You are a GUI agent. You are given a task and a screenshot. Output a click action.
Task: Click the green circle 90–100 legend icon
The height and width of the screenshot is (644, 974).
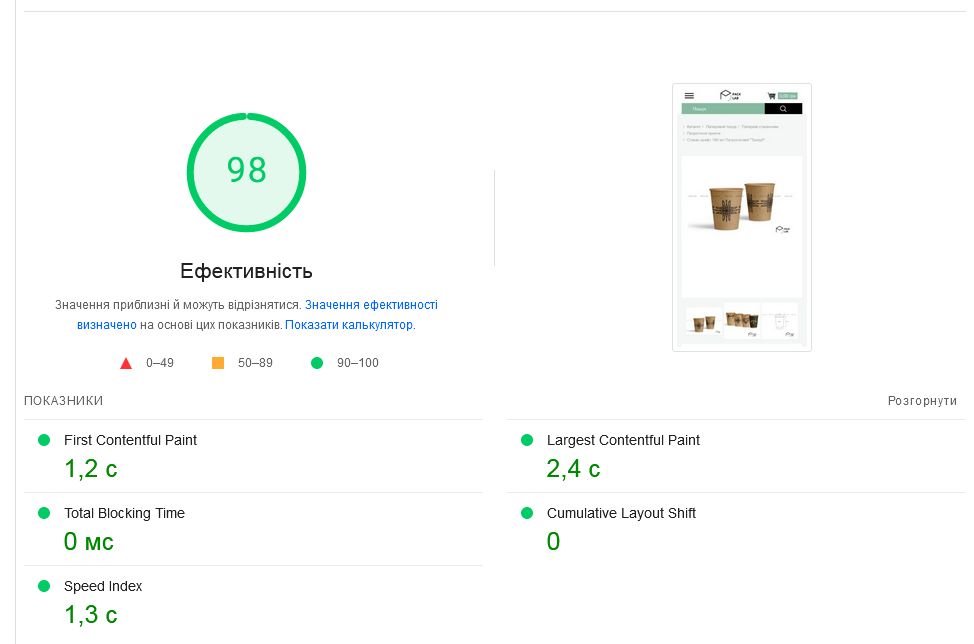tap(317, 363)
